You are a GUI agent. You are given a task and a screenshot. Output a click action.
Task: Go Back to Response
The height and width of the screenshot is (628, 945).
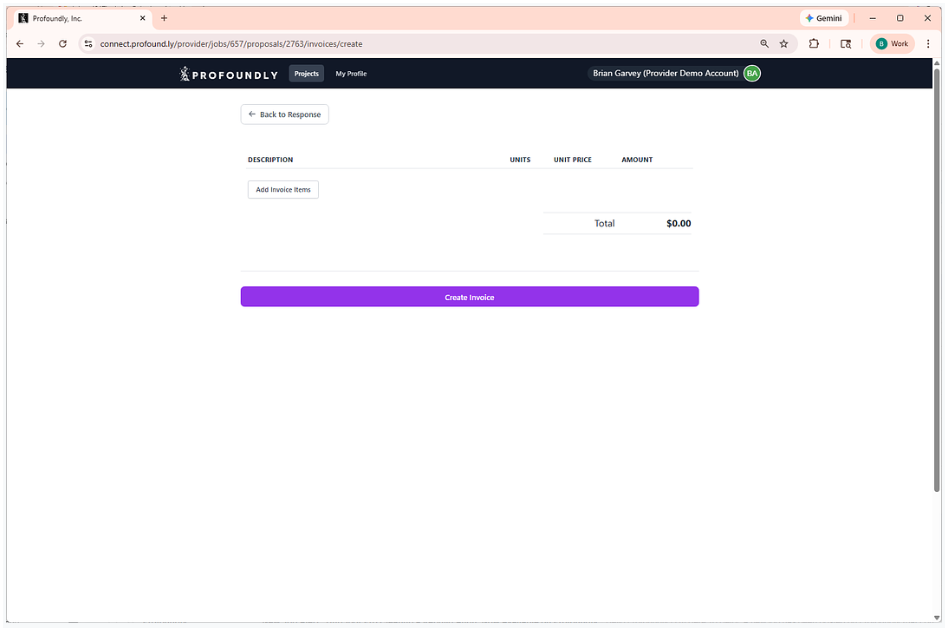point(284,114)
